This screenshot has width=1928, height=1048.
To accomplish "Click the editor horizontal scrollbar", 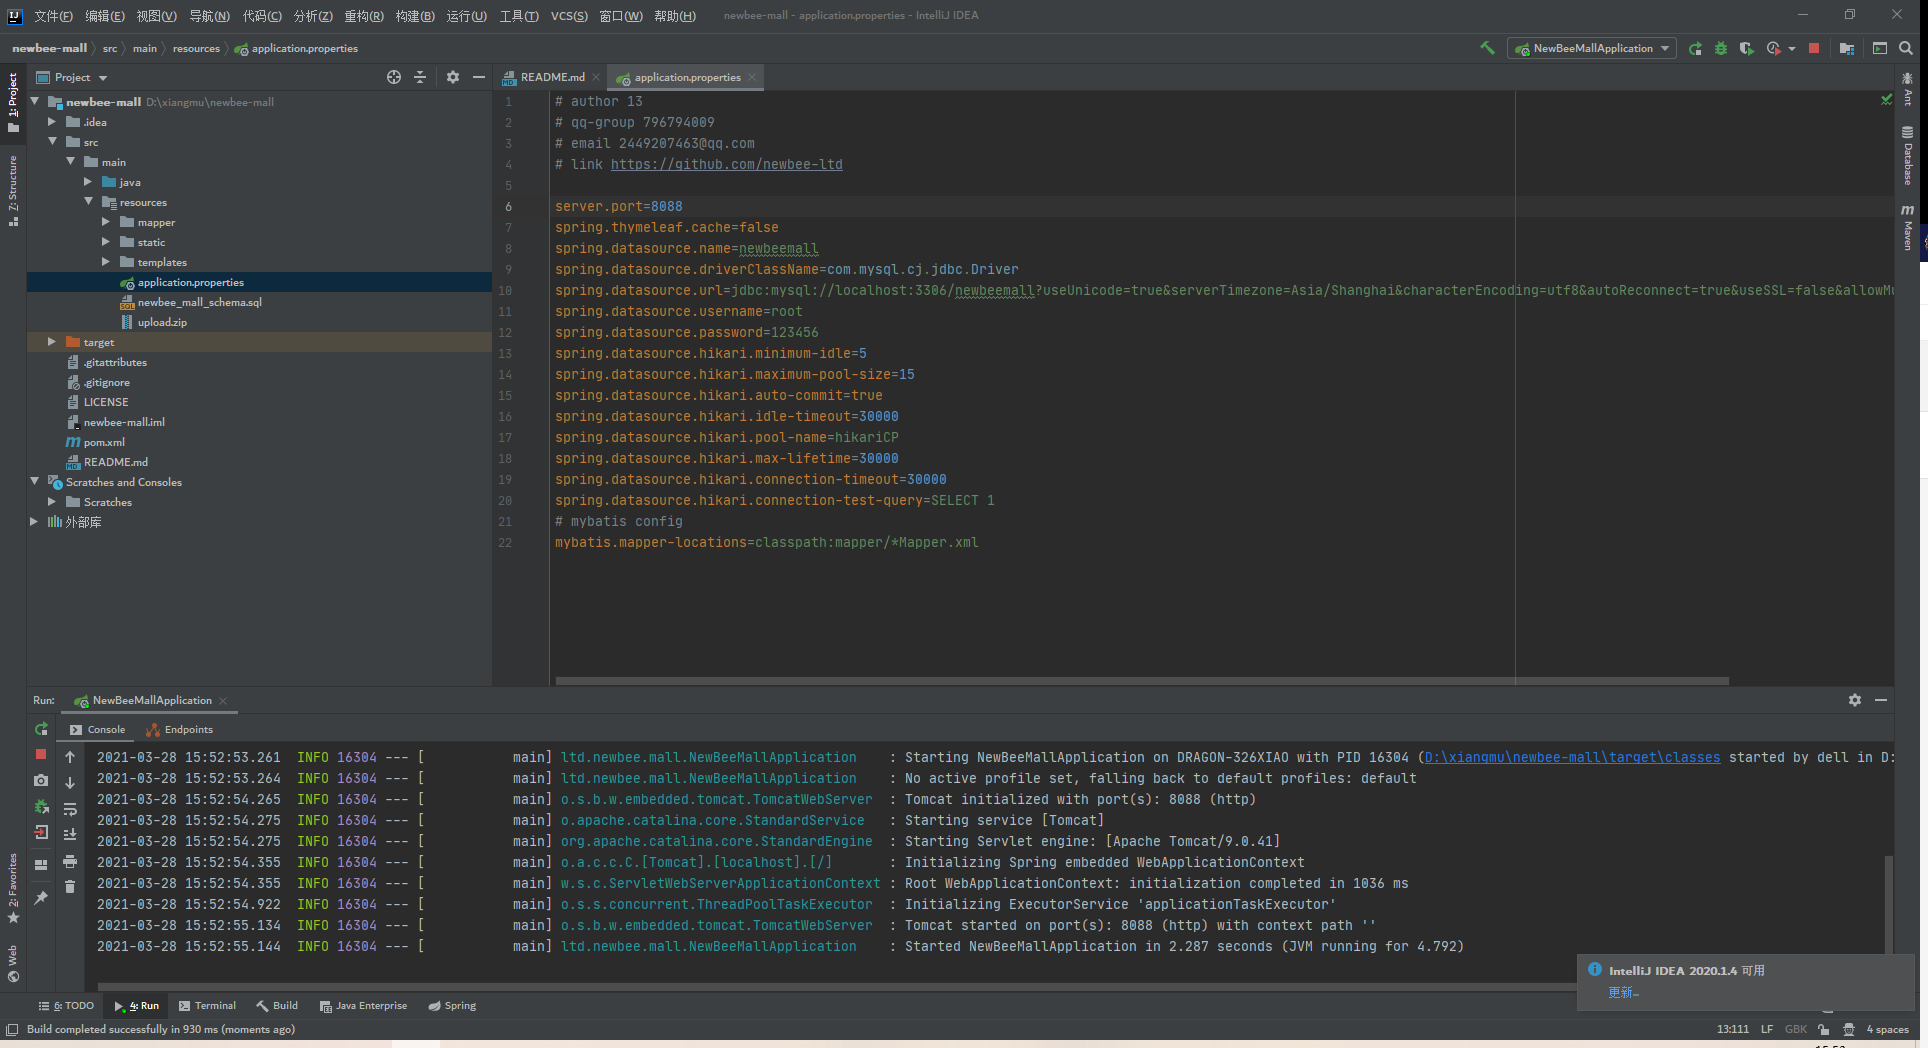I will pos(1142,681).
